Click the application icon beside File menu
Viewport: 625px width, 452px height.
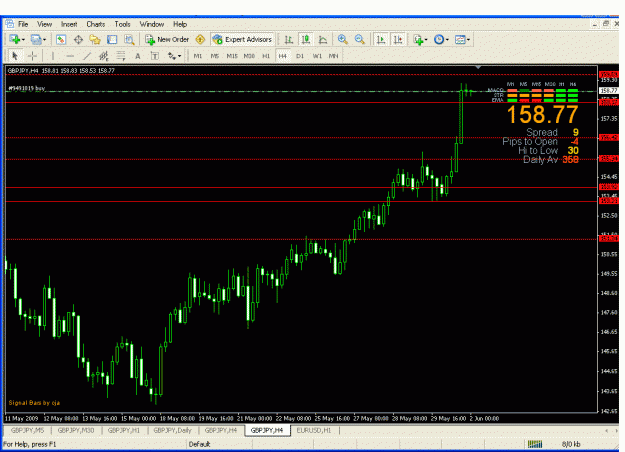pos(10,24)
